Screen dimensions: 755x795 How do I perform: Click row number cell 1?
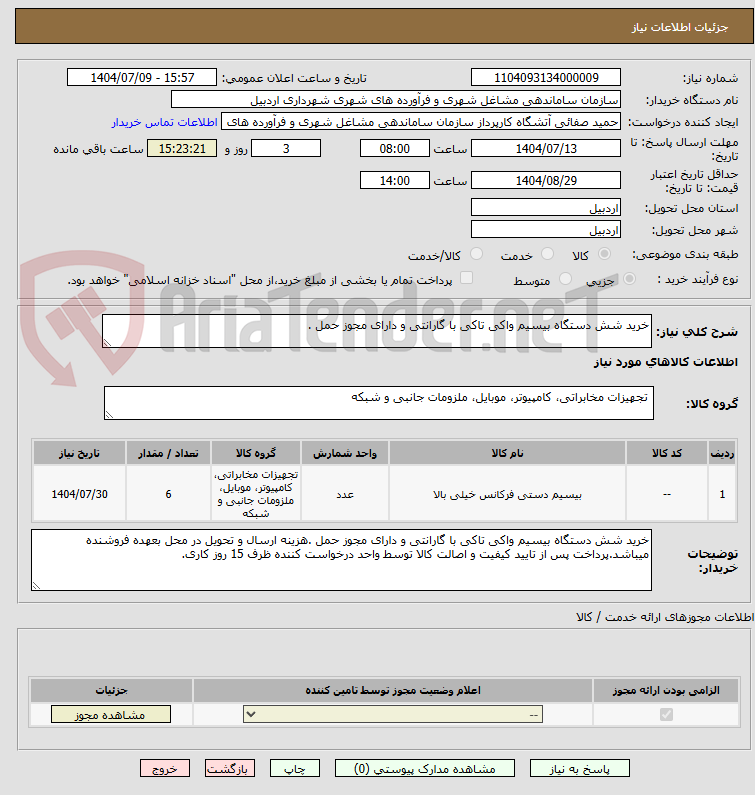click(722, 494)
